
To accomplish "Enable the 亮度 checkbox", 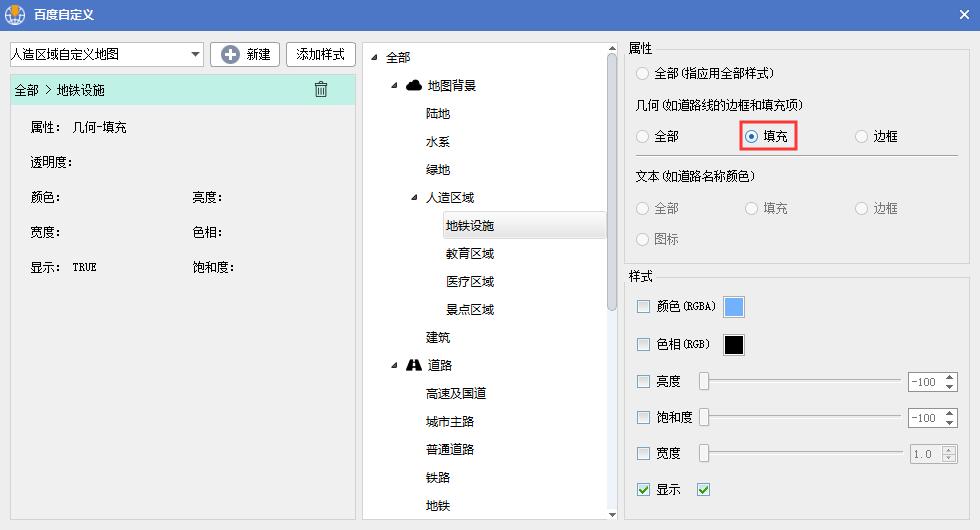I will coord(643,381).
